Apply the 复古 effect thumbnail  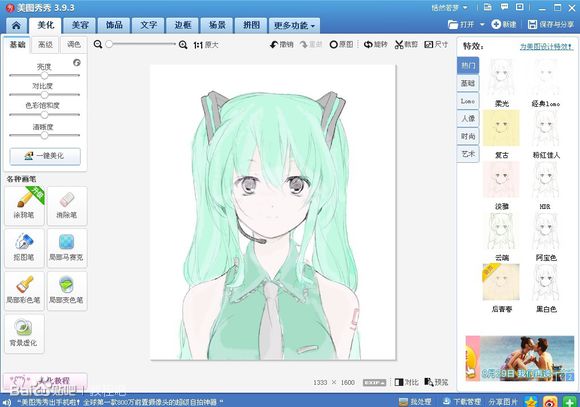coord(501,128)
